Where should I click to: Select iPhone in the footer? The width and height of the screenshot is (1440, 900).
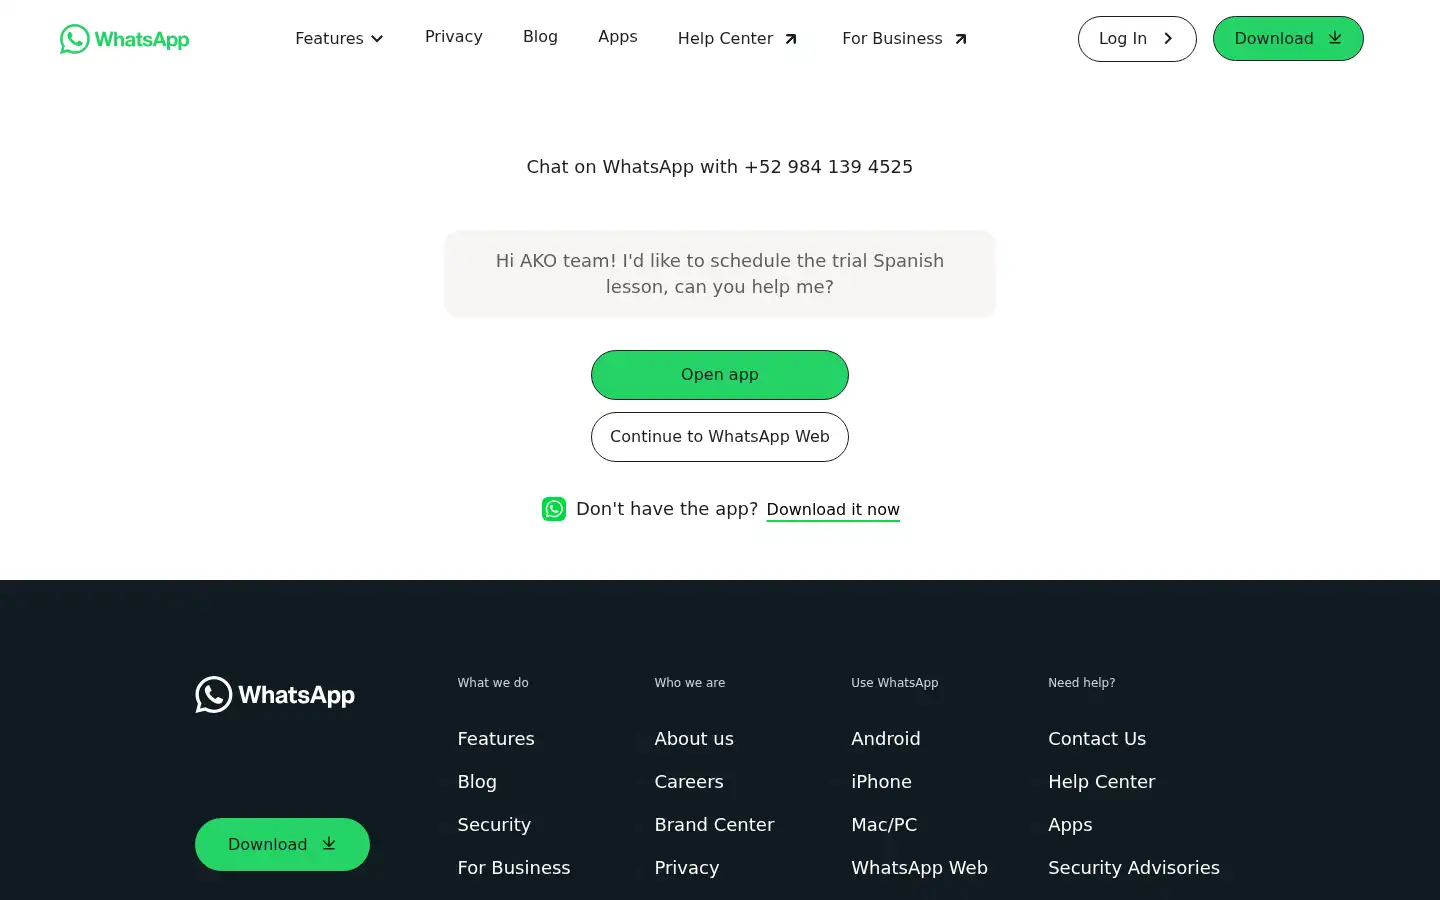[x=881, y=782]
